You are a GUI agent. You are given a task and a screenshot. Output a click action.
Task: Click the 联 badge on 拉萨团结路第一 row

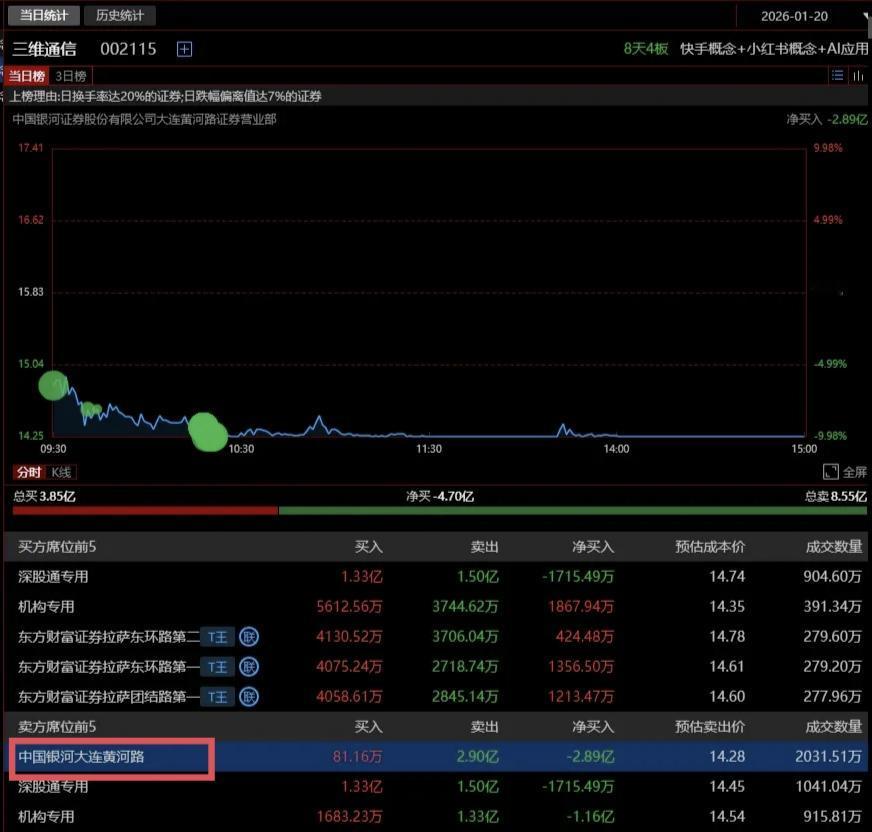249,696
